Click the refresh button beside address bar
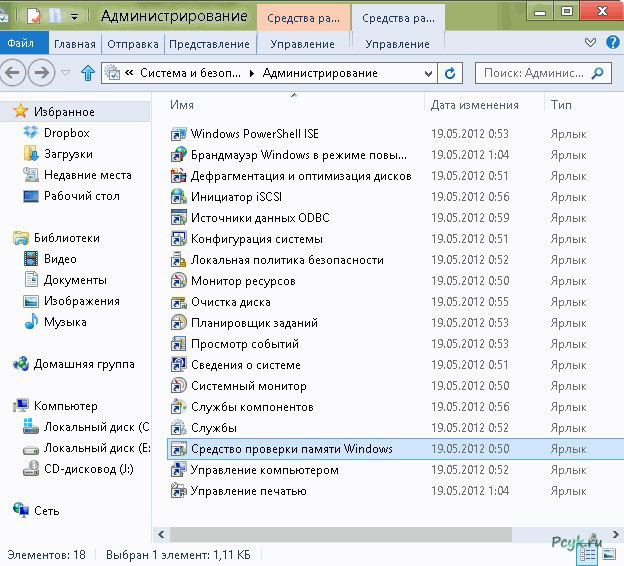 tap(450, 73)
